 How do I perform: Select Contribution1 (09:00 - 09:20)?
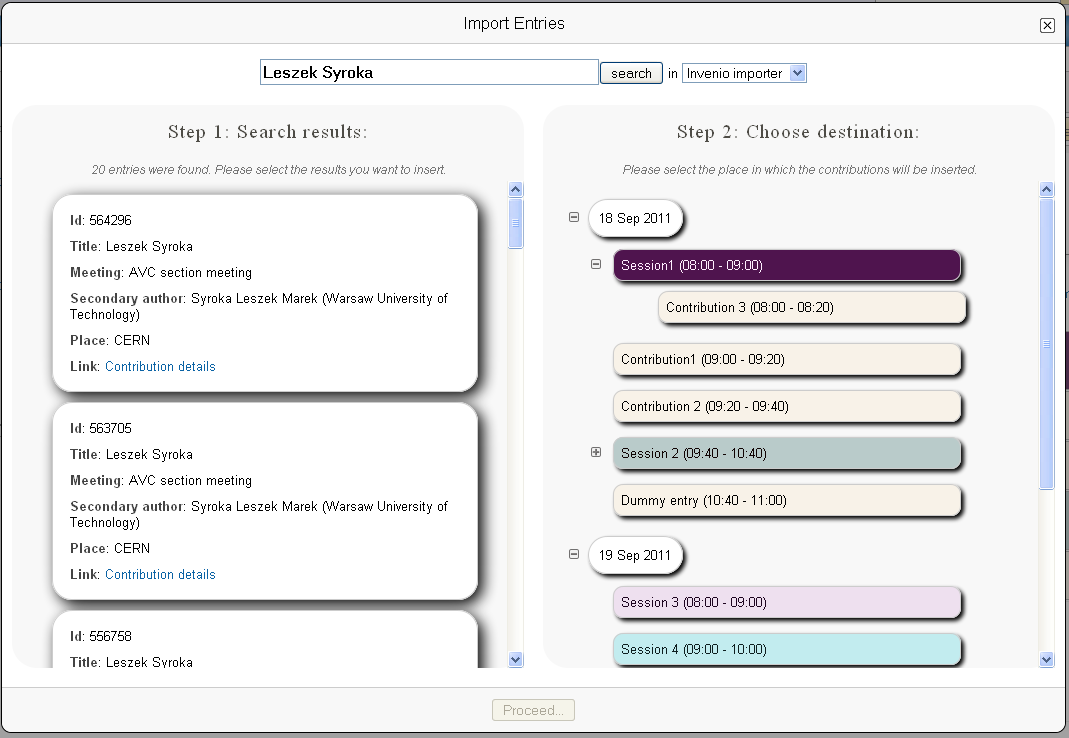787,359
